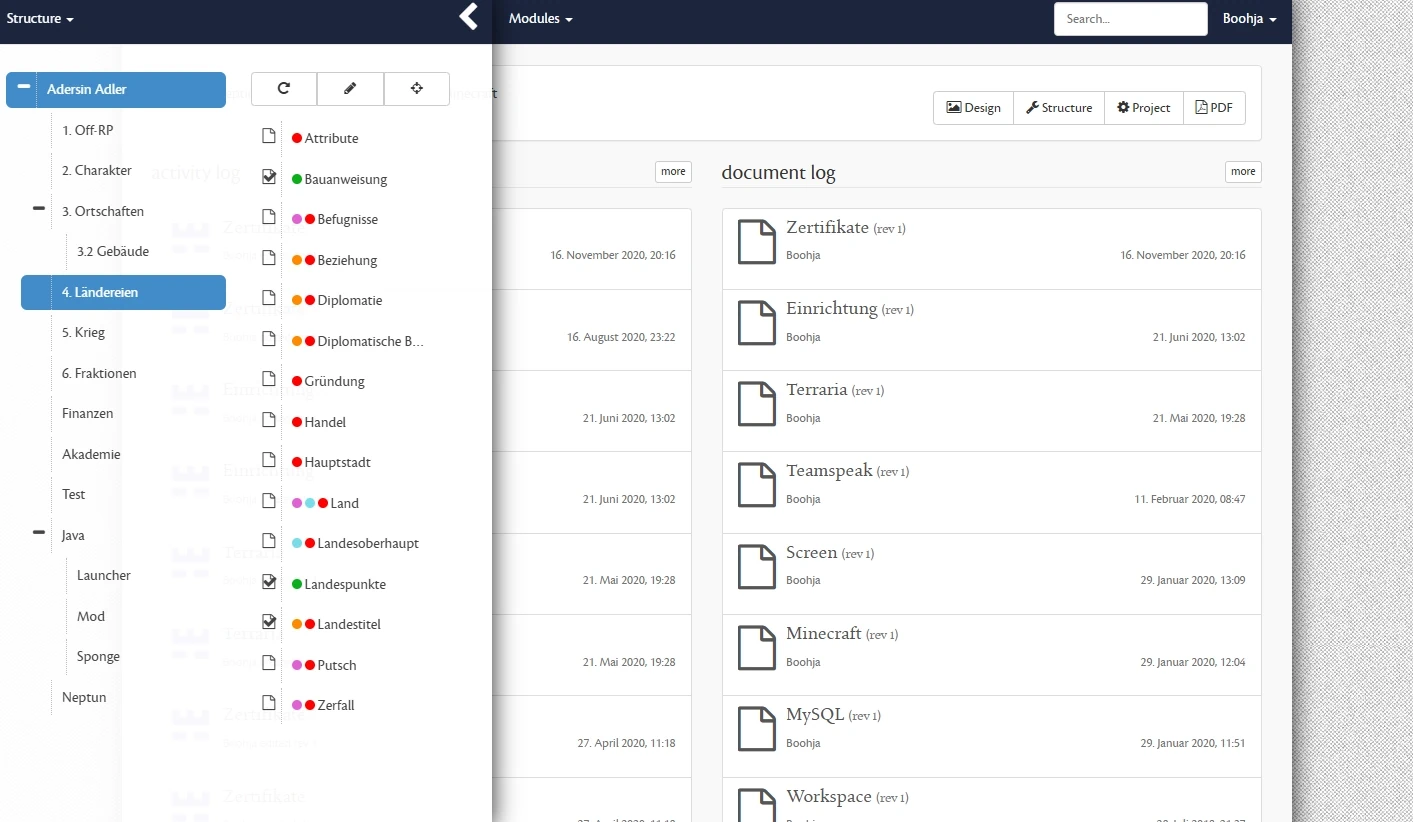Click the pencil edit icon button
This screenshot has width=1413, height=822.
[350, 88]
